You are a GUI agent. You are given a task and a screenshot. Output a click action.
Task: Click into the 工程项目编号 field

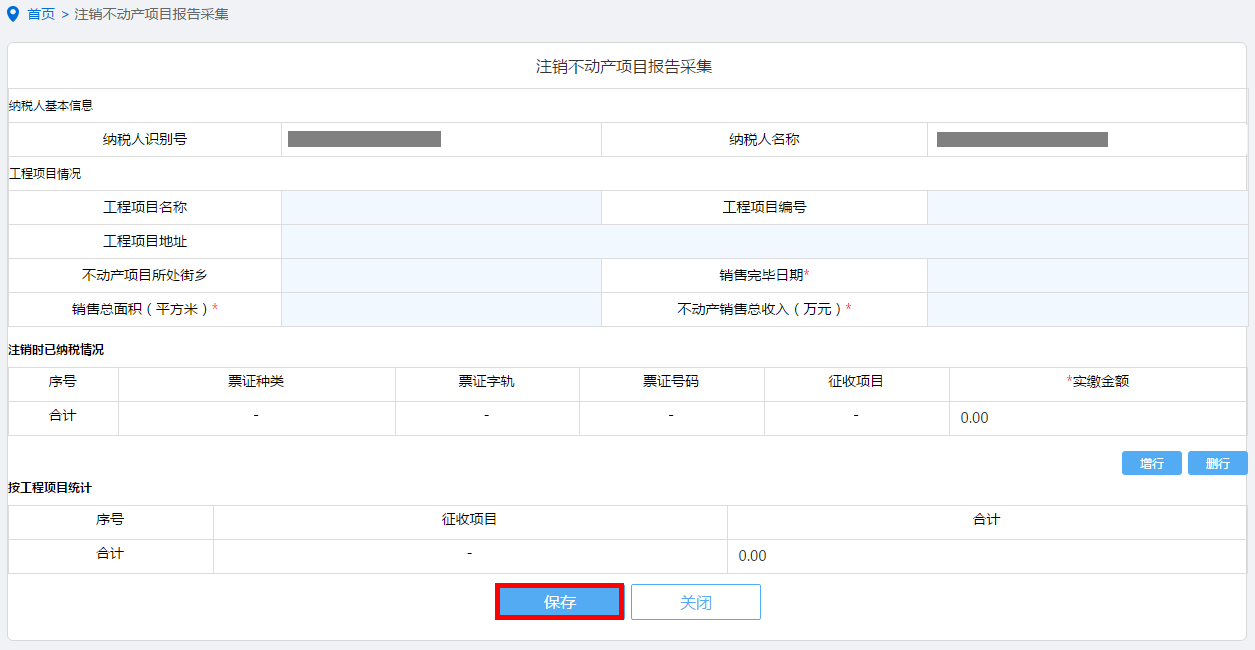(x=1087, y=208)
